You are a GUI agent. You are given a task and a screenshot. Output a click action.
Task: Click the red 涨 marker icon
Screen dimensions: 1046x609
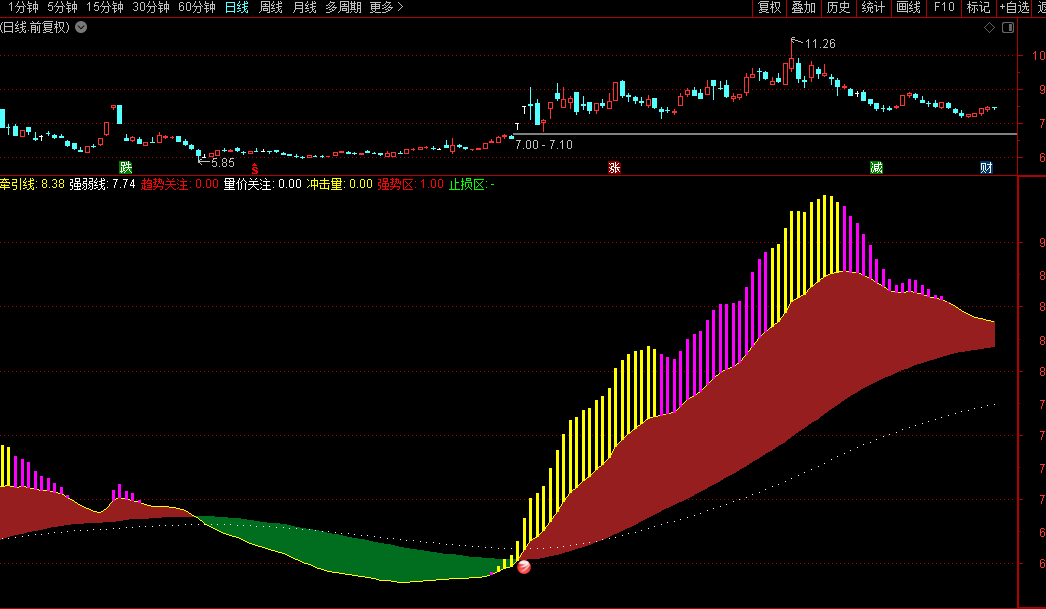(x=614, y=167)
